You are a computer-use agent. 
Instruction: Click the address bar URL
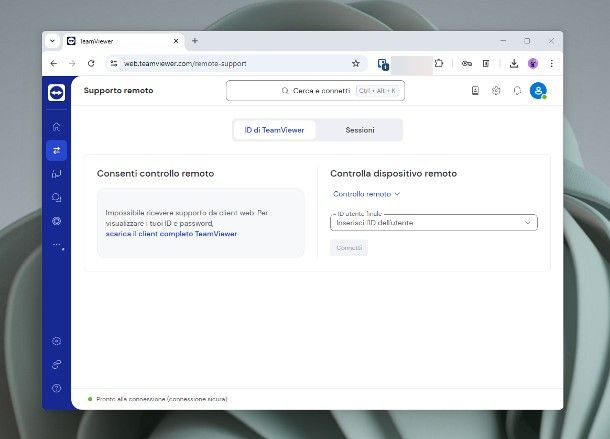click(x=185, y=63)
